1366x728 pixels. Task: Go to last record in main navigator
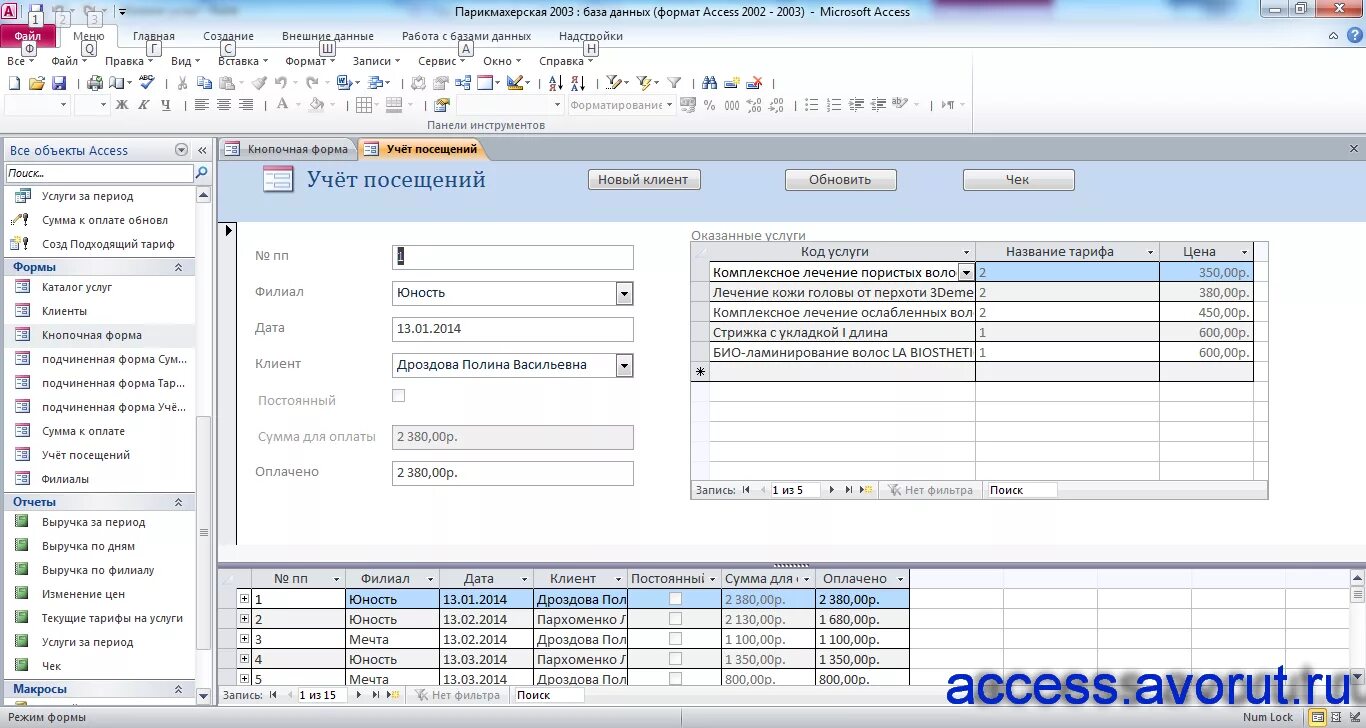(375, 695)
